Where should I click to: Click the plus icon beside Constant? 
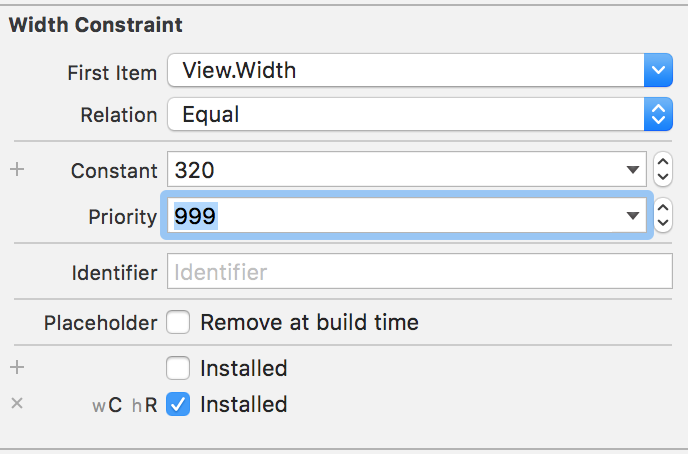pyautogui.click(x=16, y=170)
